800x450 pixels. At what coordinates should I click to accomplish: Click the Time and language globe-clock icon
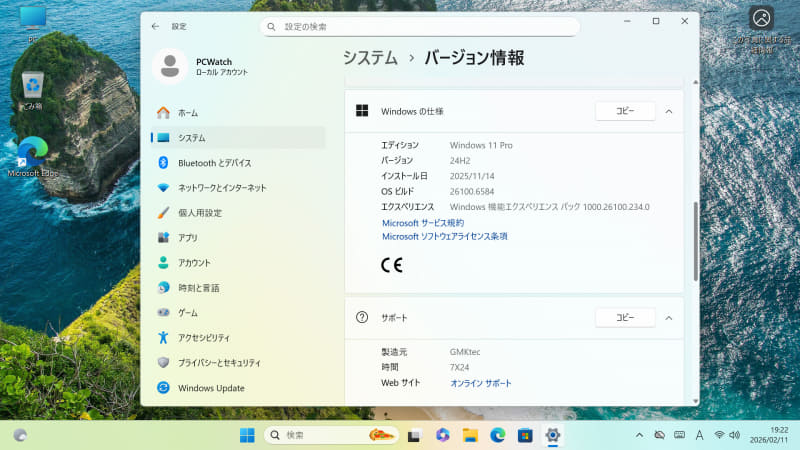(163, 288)
